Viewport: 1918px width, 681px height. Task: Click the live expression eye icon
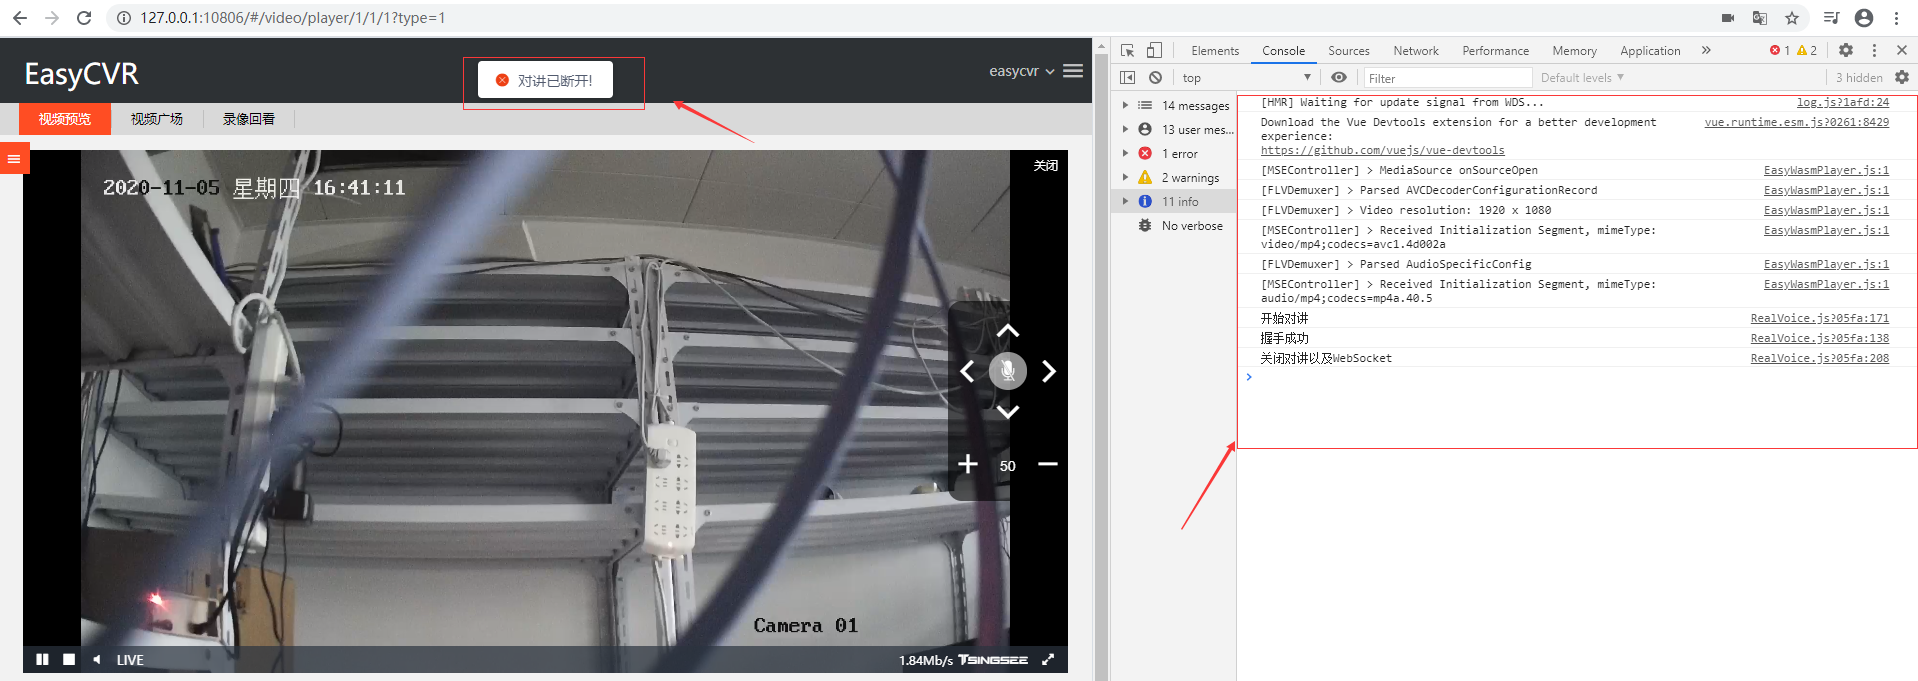coord(1339,77)
